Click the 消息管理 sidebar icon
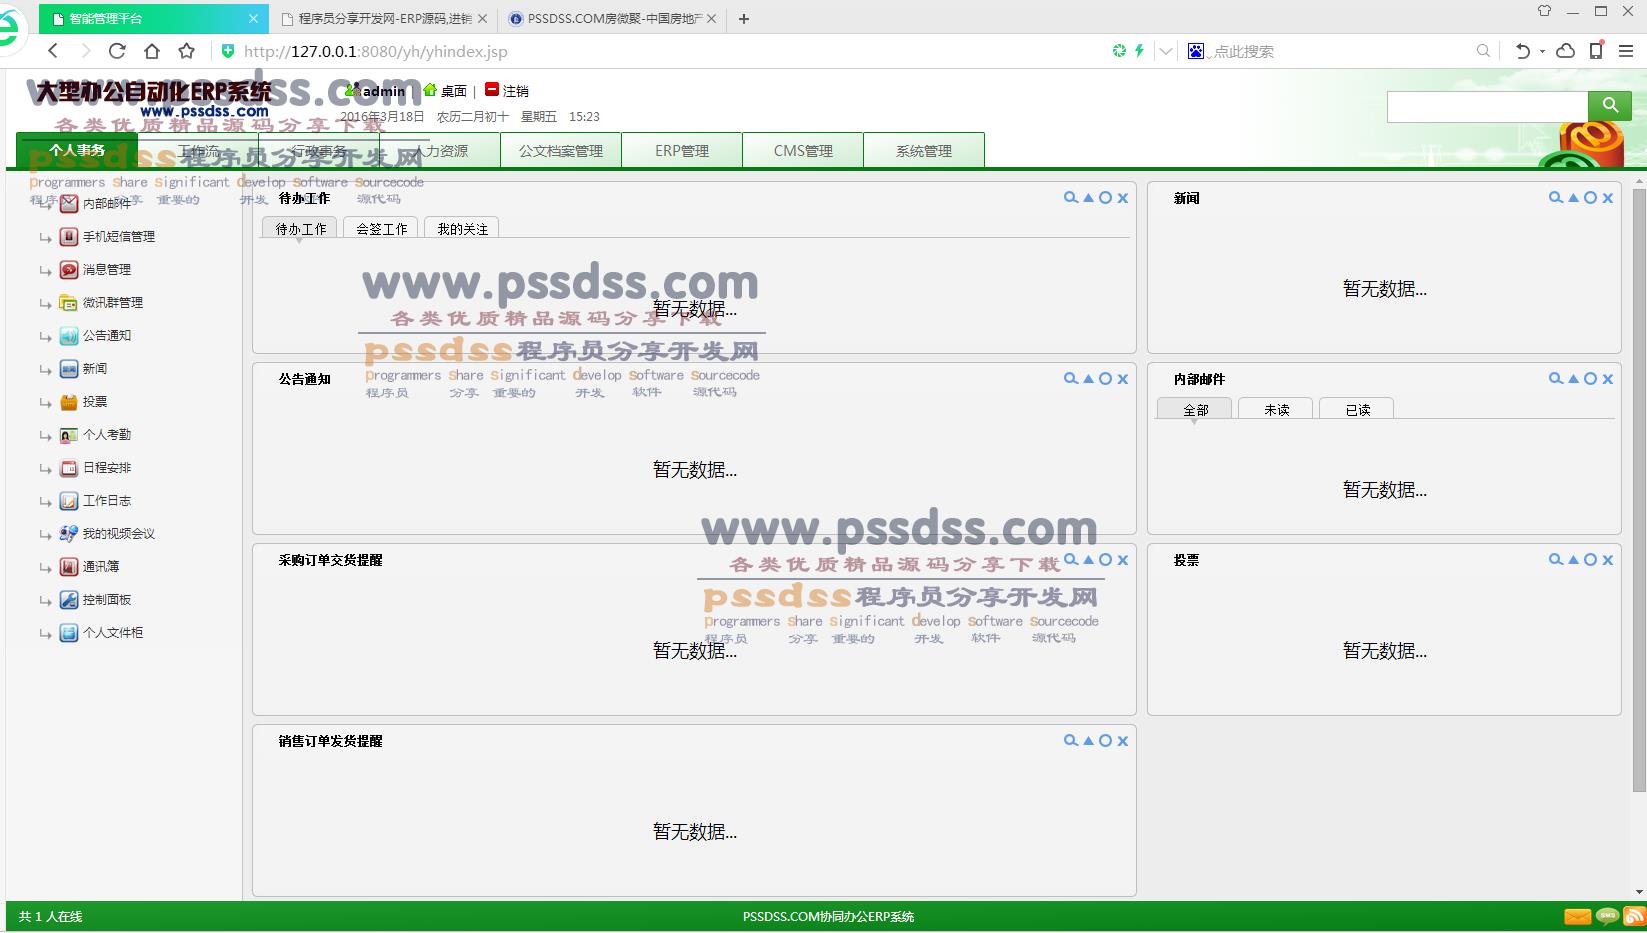The height and width of the screenshot is (933, 1647). tap(69, 270)
